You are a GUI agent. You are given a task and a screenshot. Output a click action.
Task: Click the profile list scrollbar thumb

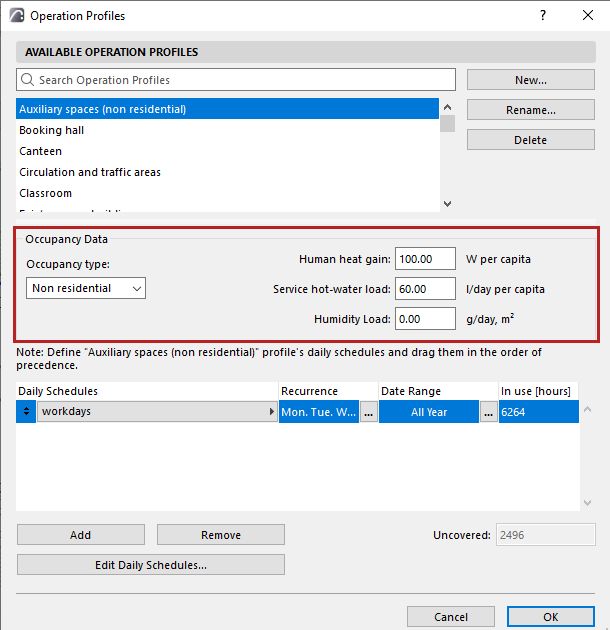tap(447, 123)
